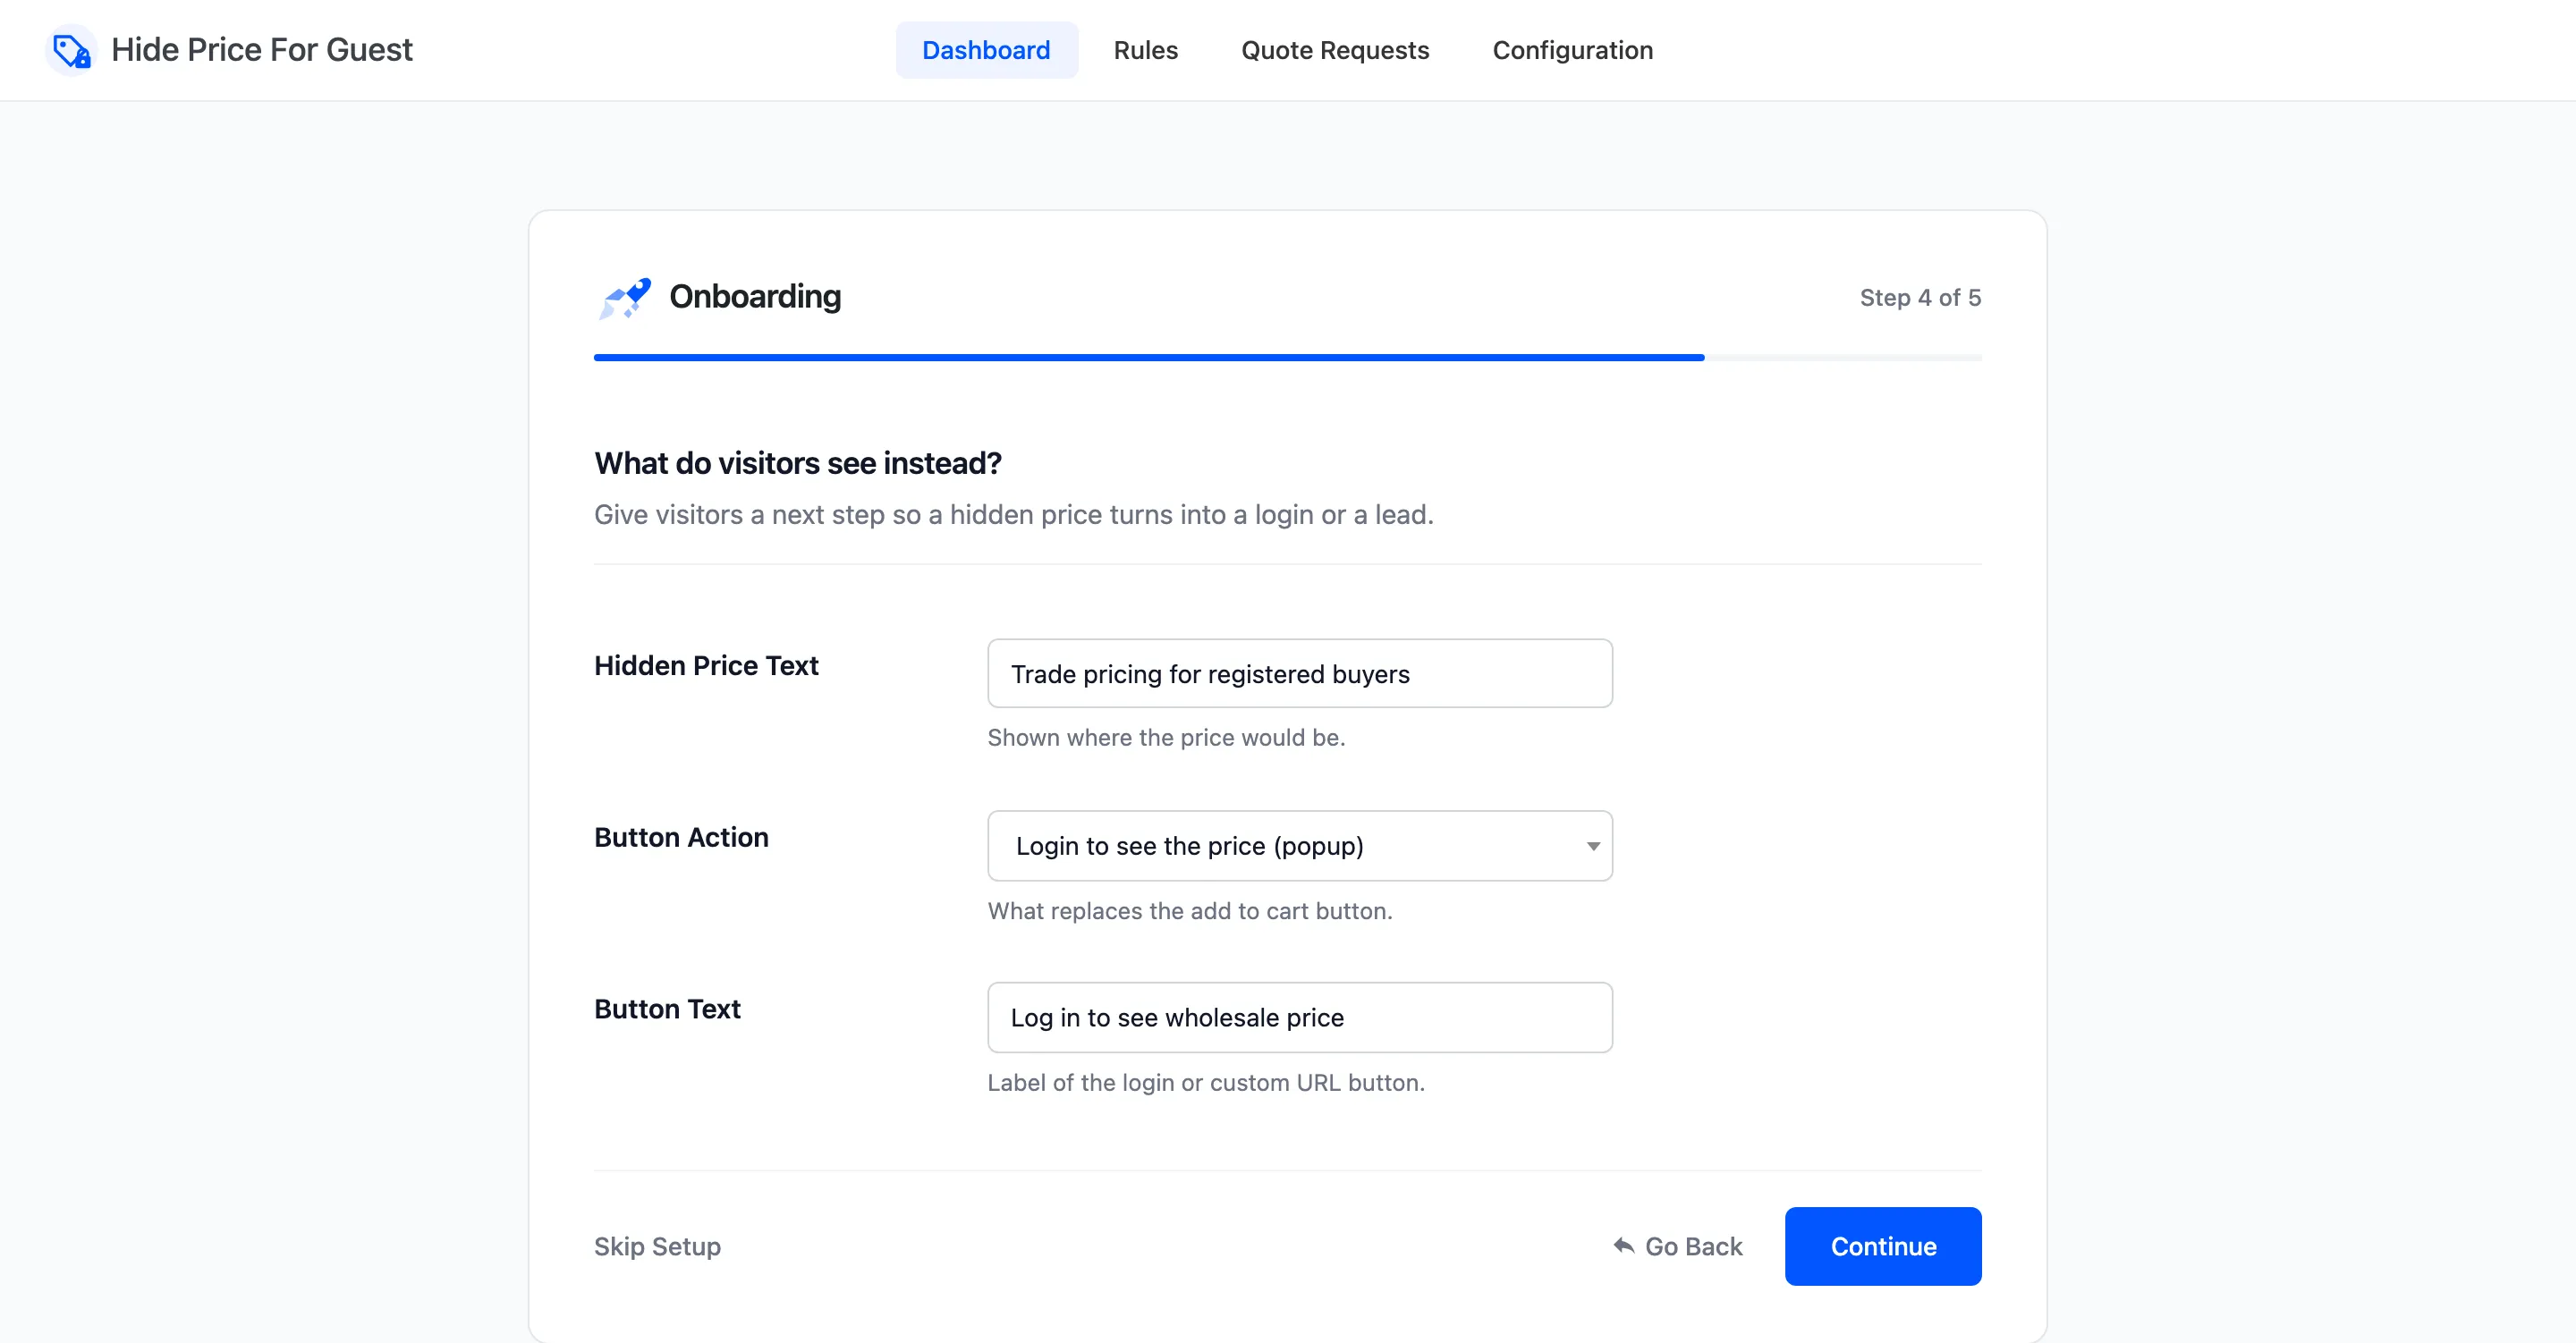Open the Dashboard tab
This screenshot has width=2576, height=1343.
click(986, 50)
